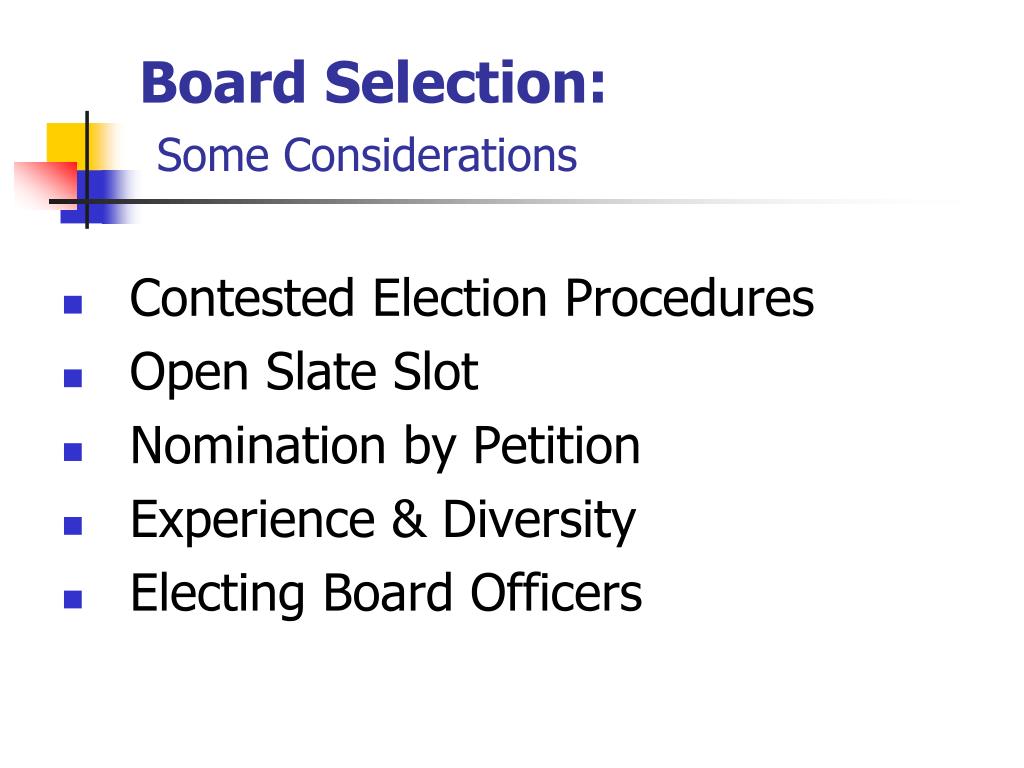This screenshot has width=1024, height=768.
Task: Select the 'Open Slate Slot' line
Action: [x=304, y=372]
